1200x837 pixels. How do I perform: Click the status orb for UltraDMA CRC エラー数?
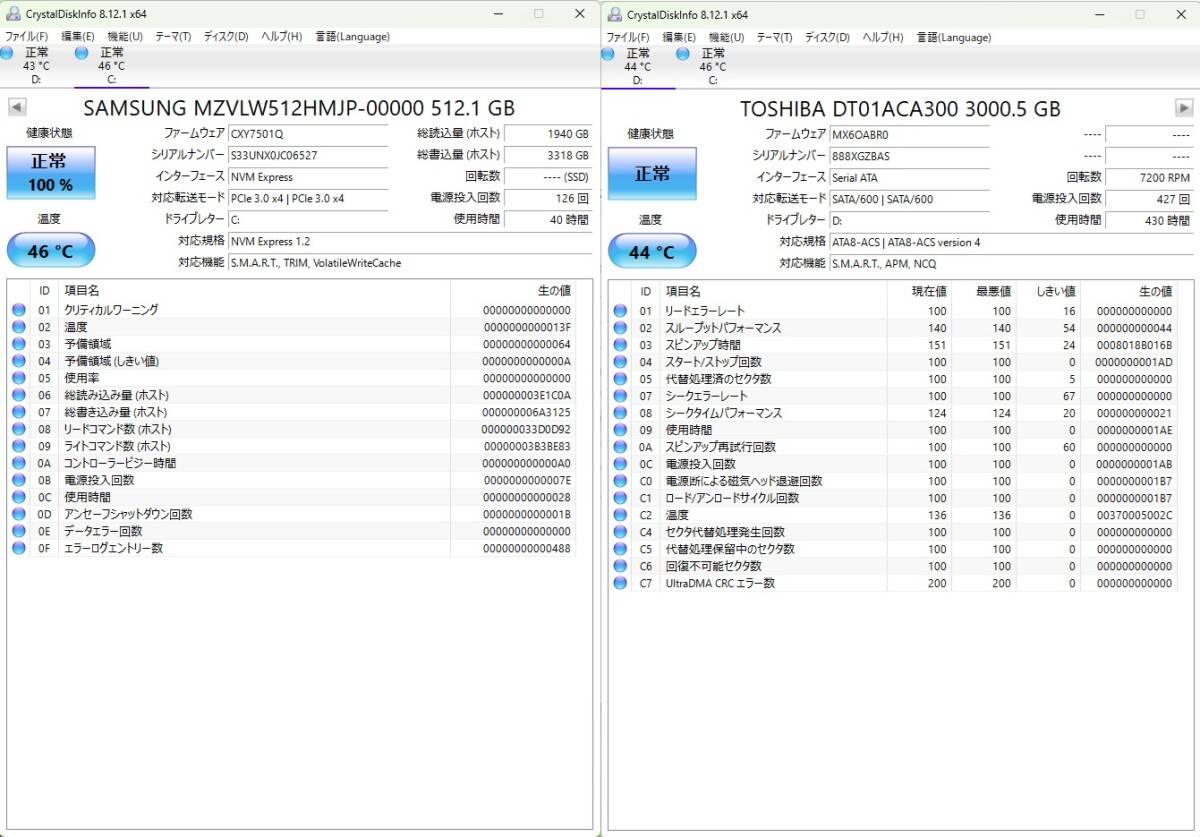coord(620,583)
